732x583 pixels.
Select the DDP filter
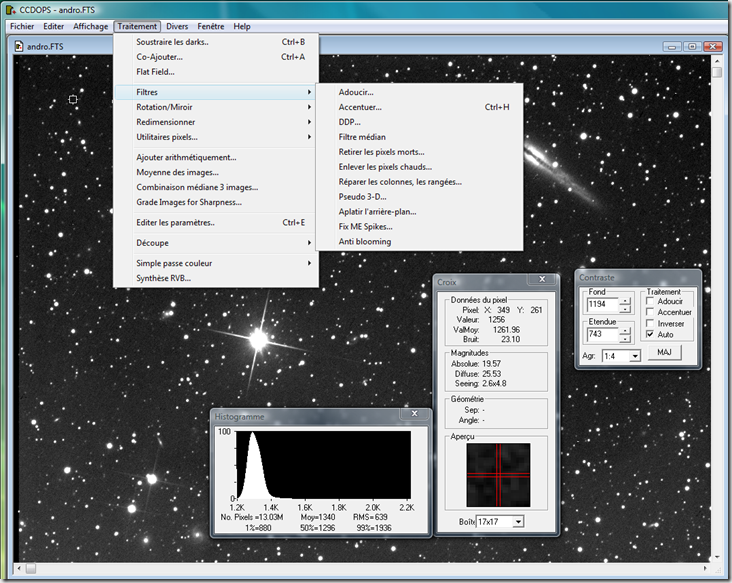click(x=419, y=122)
